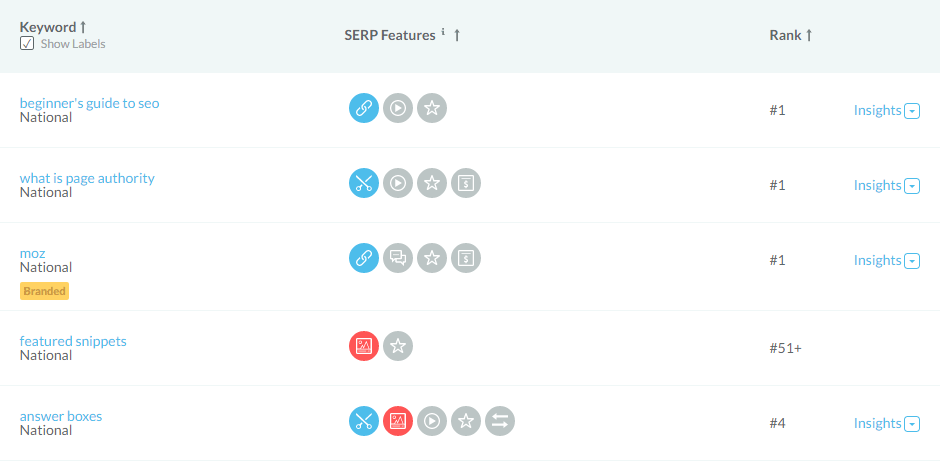The height and width of the screenshot is (461, 940).
Task: Toggle the Show Labels checkbox
Action: 27,44
